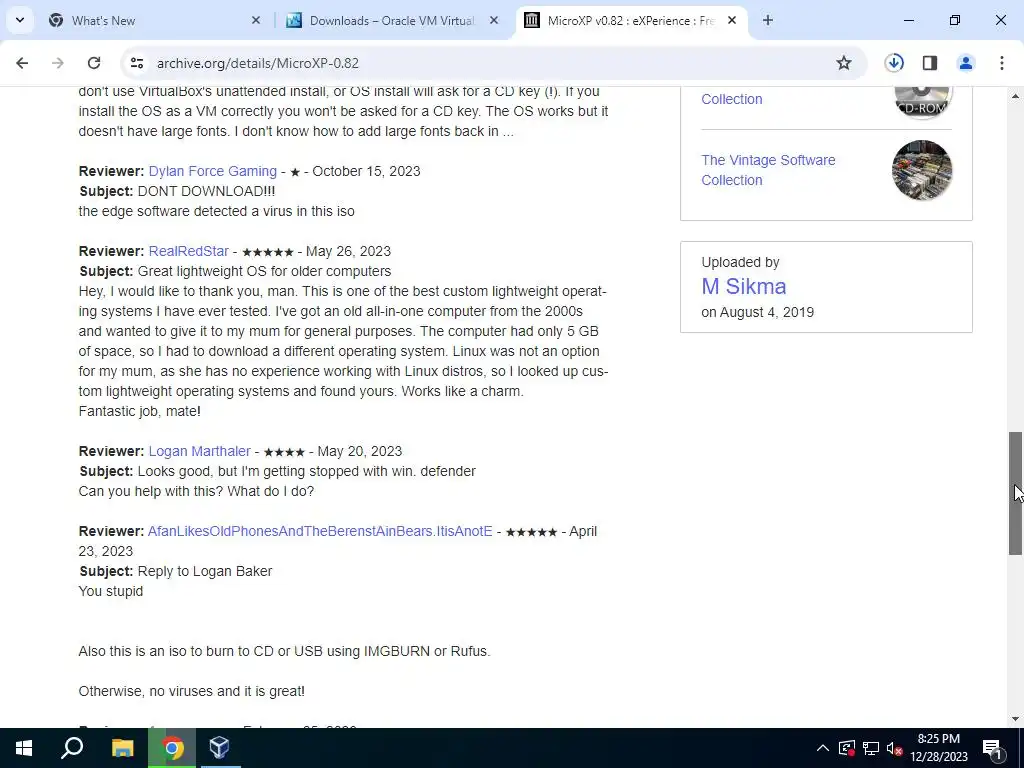Open network status tray icon
Image resolution: width=1024 pixels, height=768 pixels.
click(x=871, y=748)
